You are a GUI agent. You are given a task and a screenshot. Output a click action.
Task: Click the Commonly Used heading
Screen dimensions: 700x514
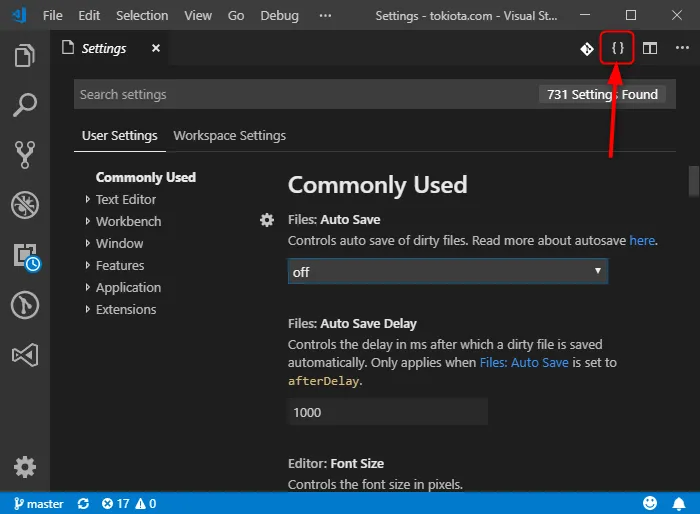pos(378,184)
